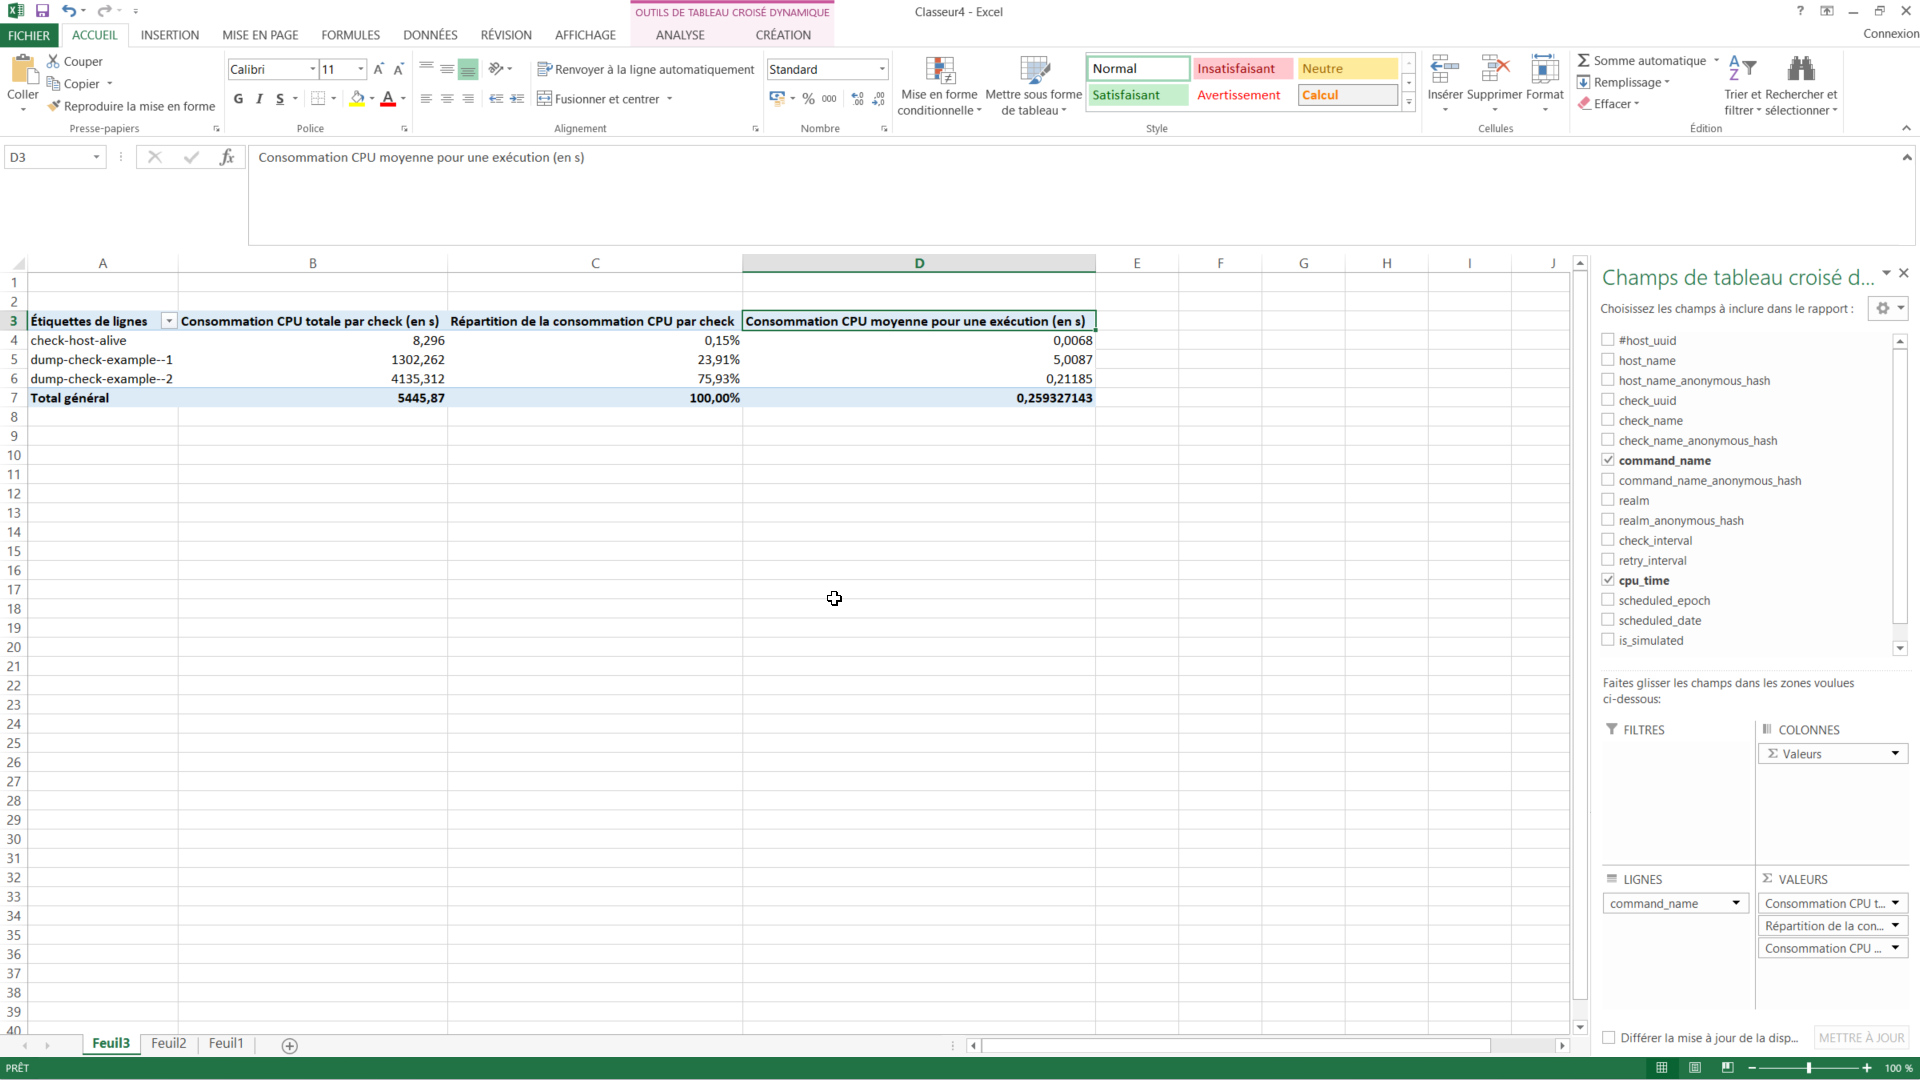Click the Somme automatique sigma icon
Screen dimensions: 1920x1080
(1584, 61)
